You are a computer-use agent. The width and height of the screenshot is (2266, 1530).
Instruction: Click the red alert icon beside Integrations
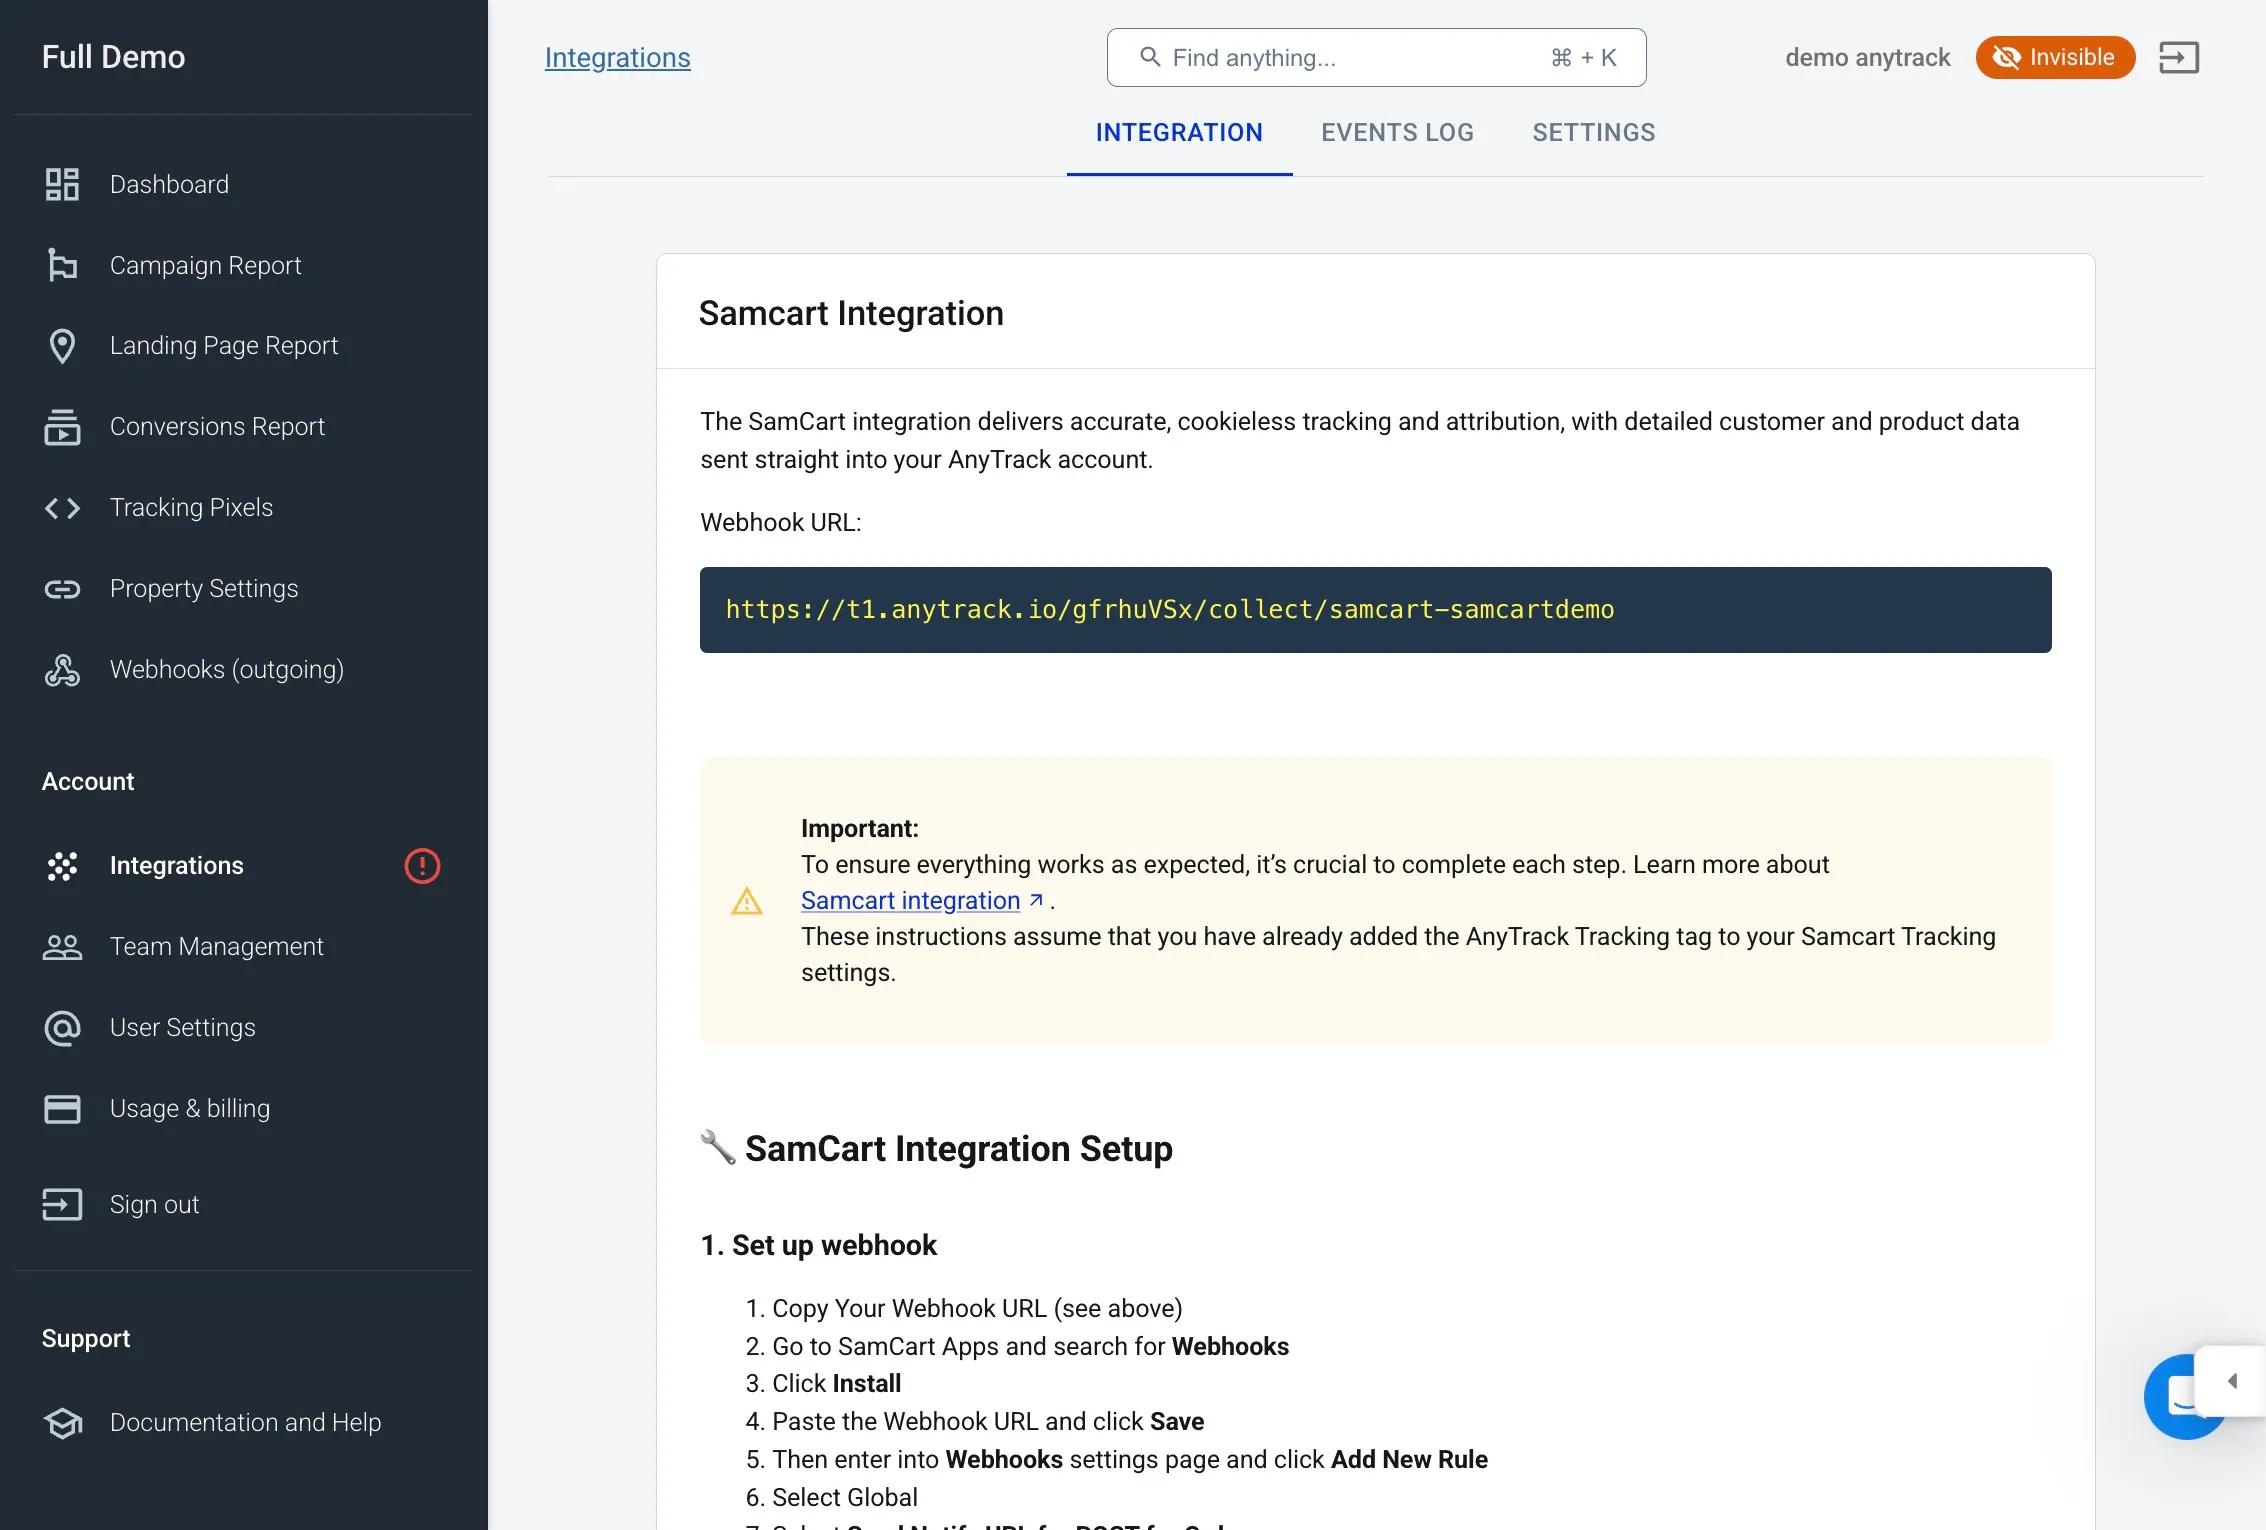point(422,866)
